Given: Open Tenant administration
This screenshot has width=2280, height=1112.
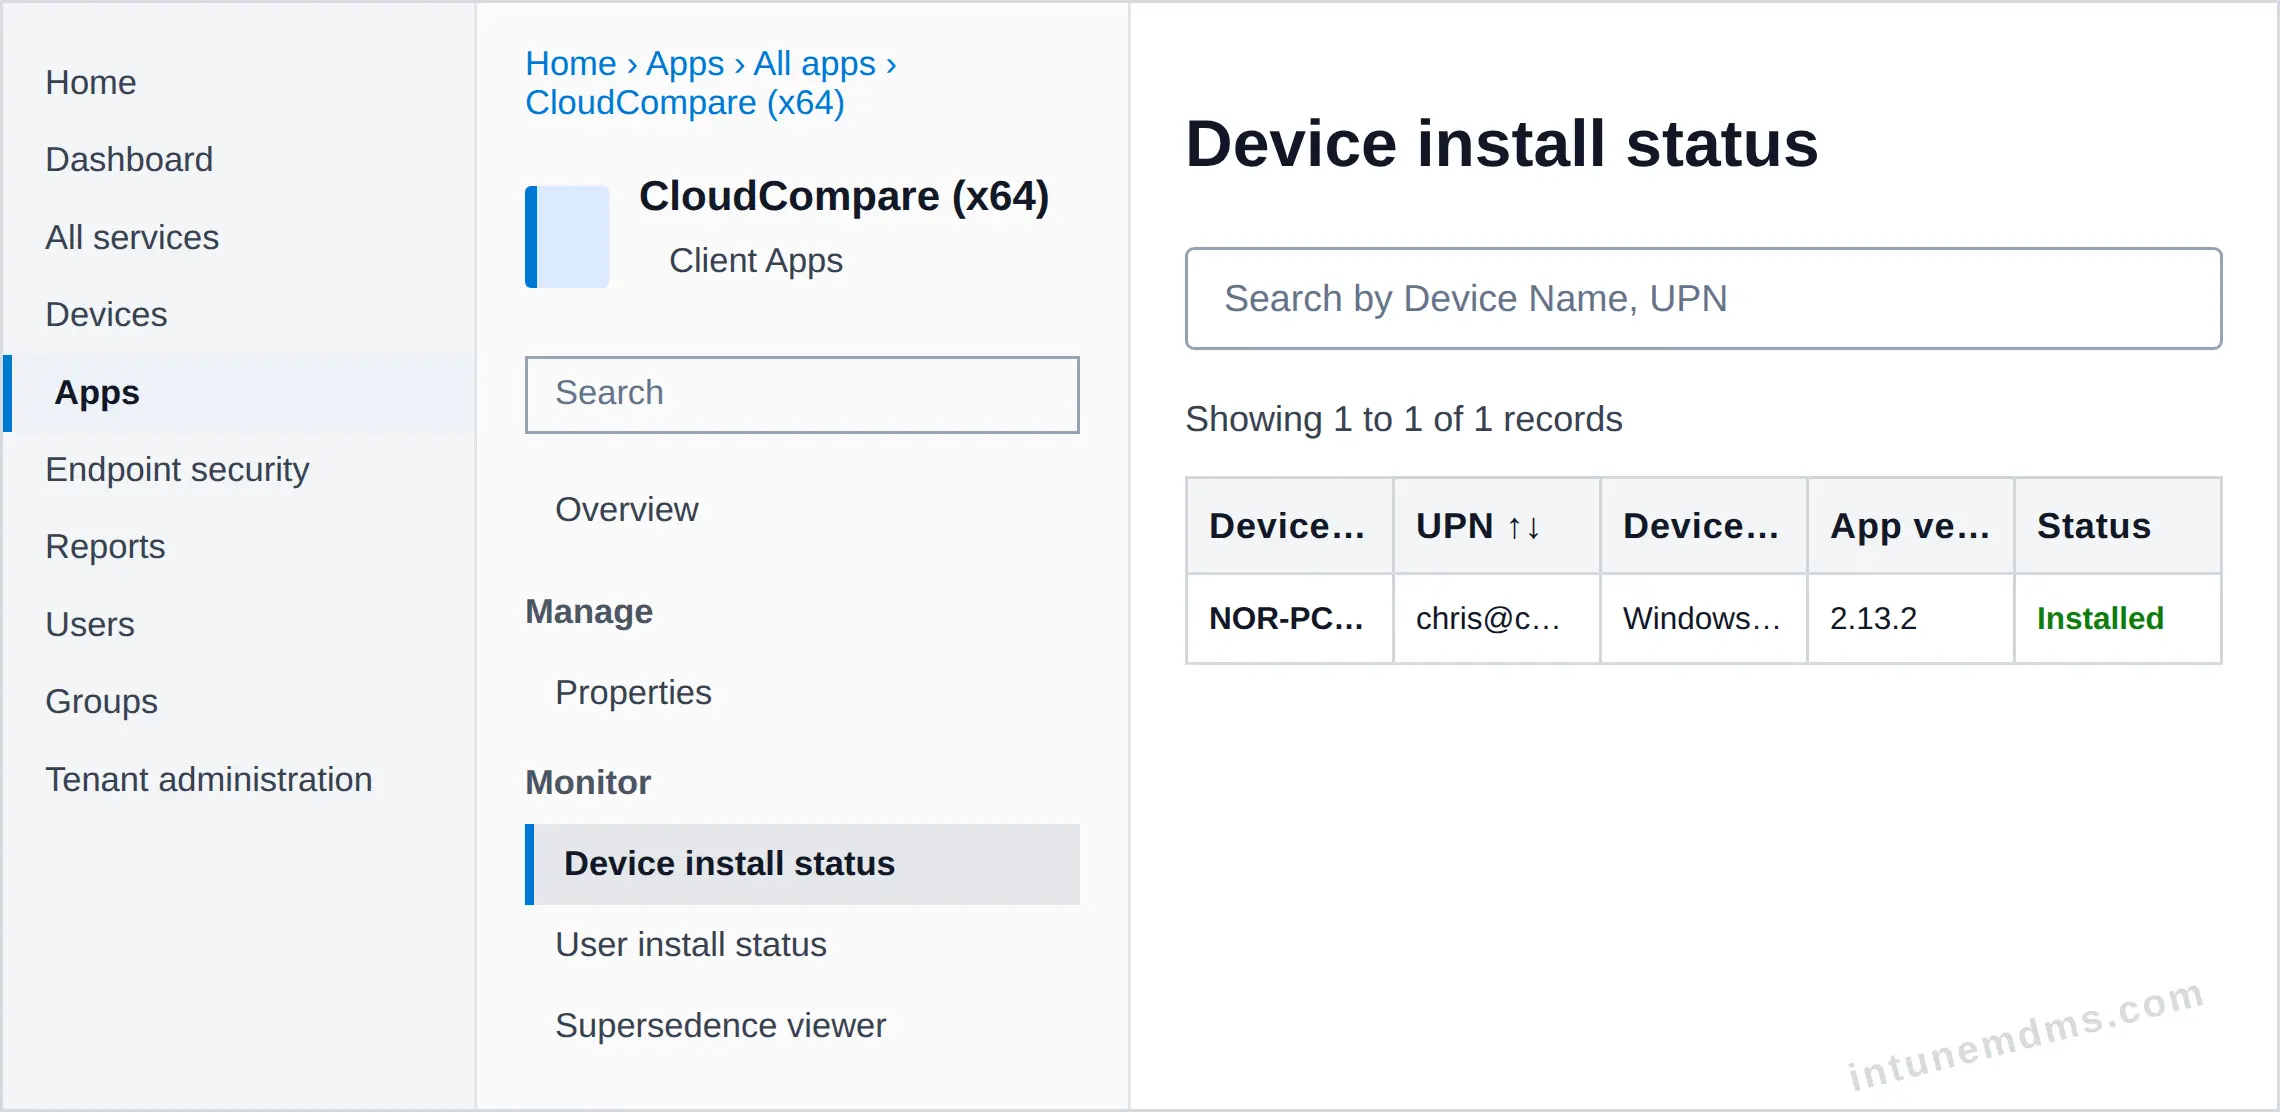Looking at the screenshot, I should [x=209, y=779].
